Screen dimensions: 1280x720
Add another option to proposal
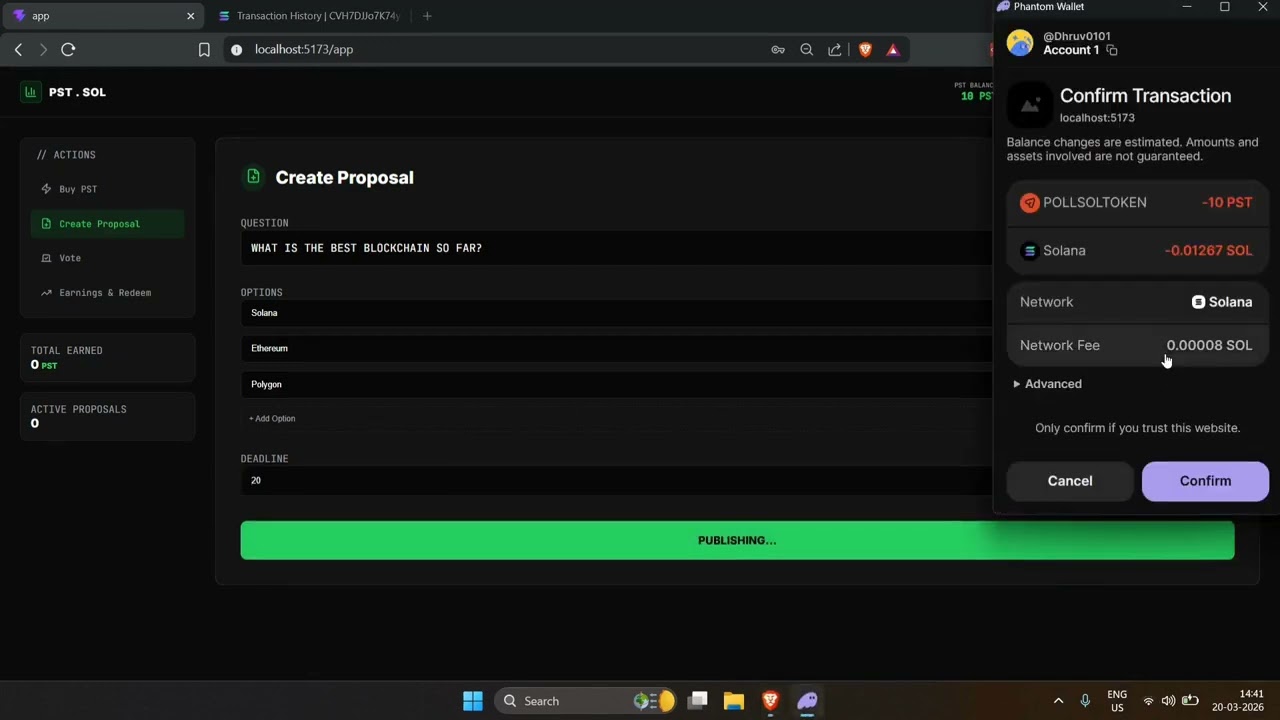272,419
